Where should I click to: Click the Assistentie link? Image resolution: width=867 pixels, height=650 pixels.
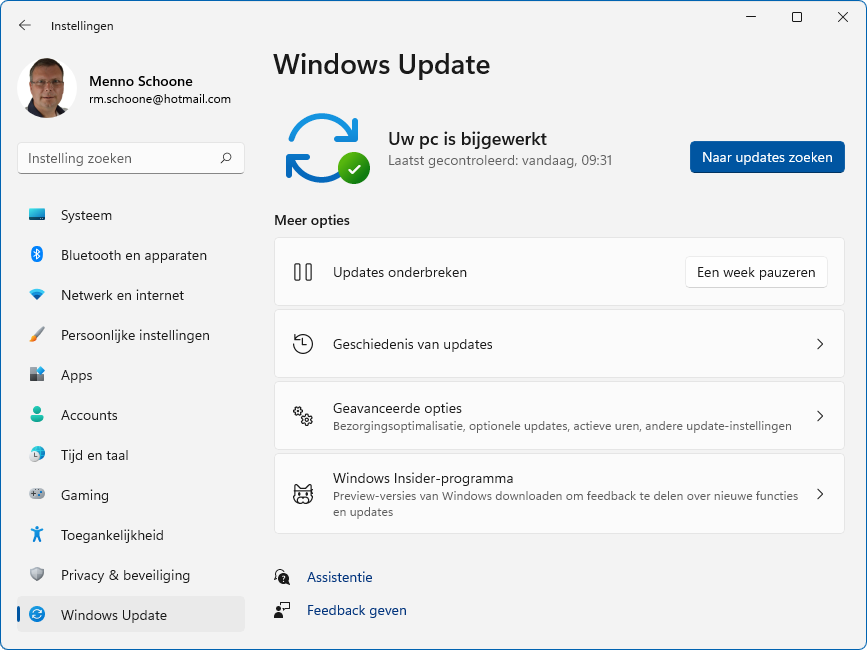coord(340,577)
